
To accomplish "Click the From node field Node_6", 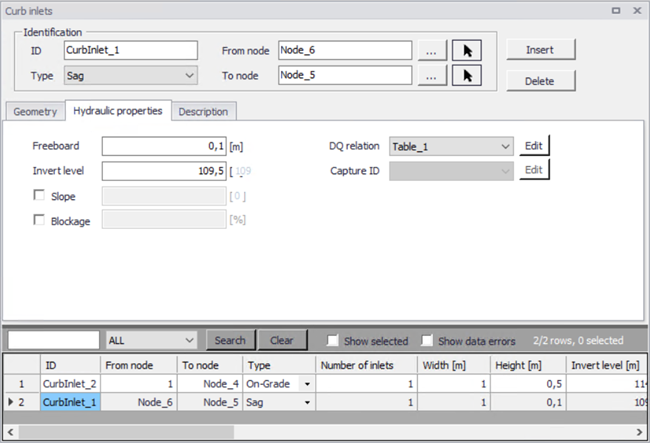I will [x=345, y=50].
